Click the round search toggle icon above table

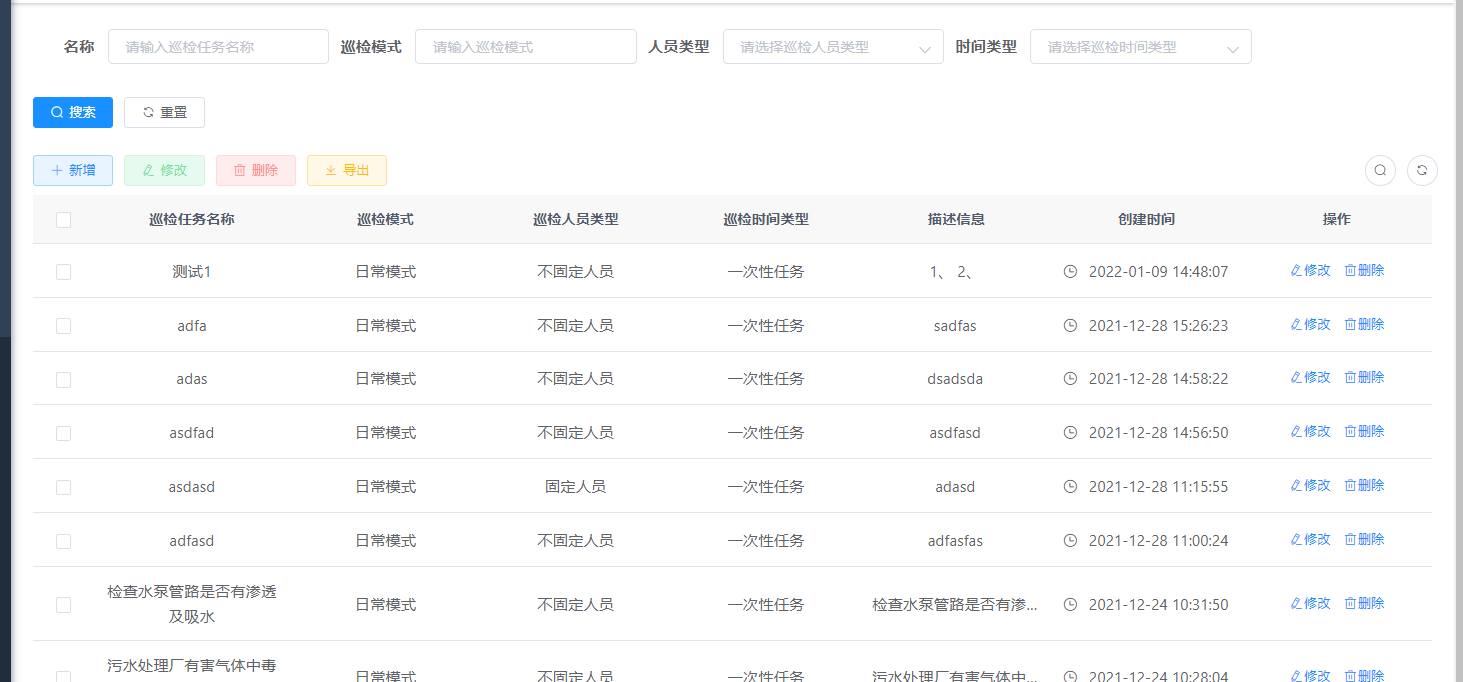pyautogui.click(x=1380, y=170)
